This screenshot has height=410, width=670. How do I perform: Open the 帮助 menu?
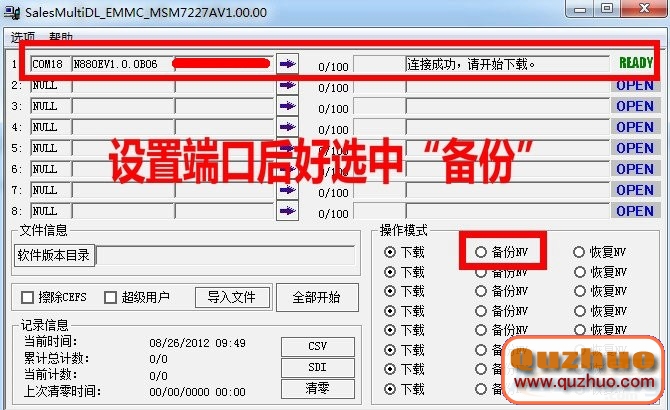[x=61, y=37]
